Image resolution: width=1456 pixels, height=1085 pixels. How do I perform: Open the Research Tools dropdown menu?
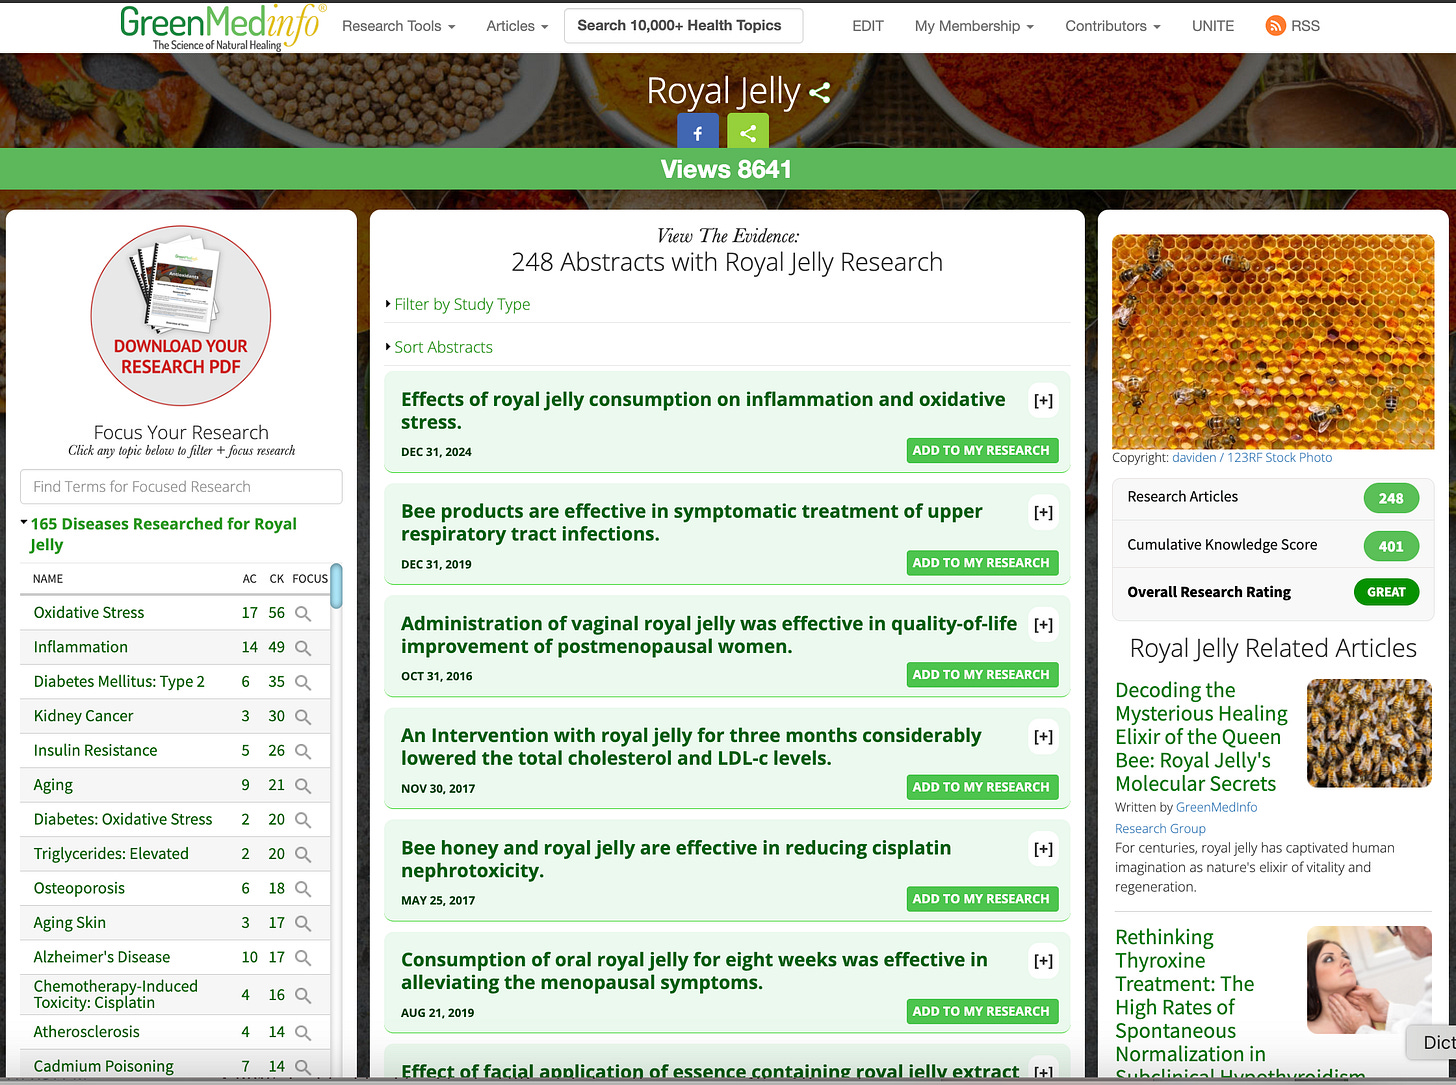[398, 26]
